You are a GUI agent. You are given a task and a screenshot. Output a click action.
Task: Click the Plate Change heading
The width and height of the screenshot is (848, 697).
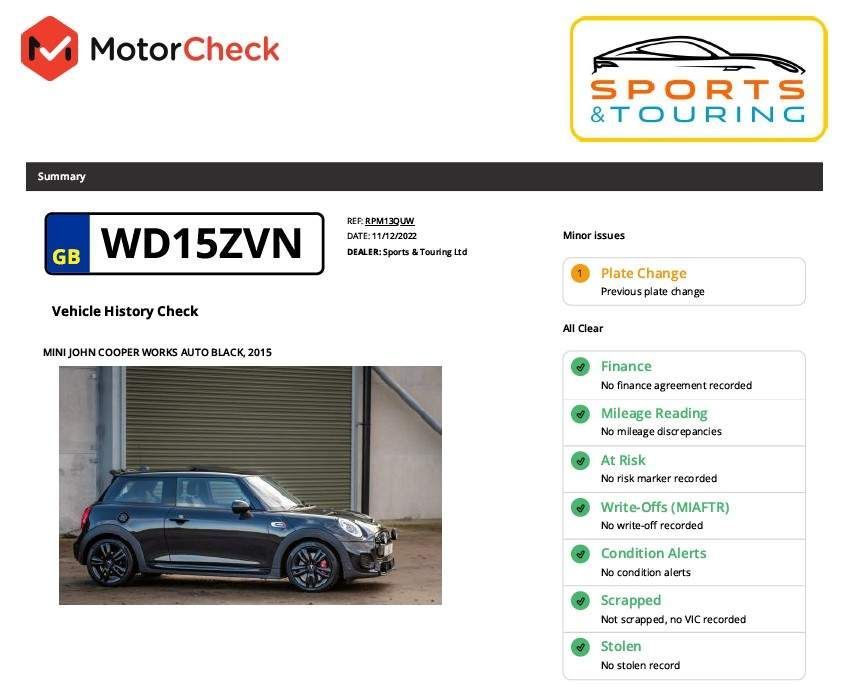(x=644, y=273)
